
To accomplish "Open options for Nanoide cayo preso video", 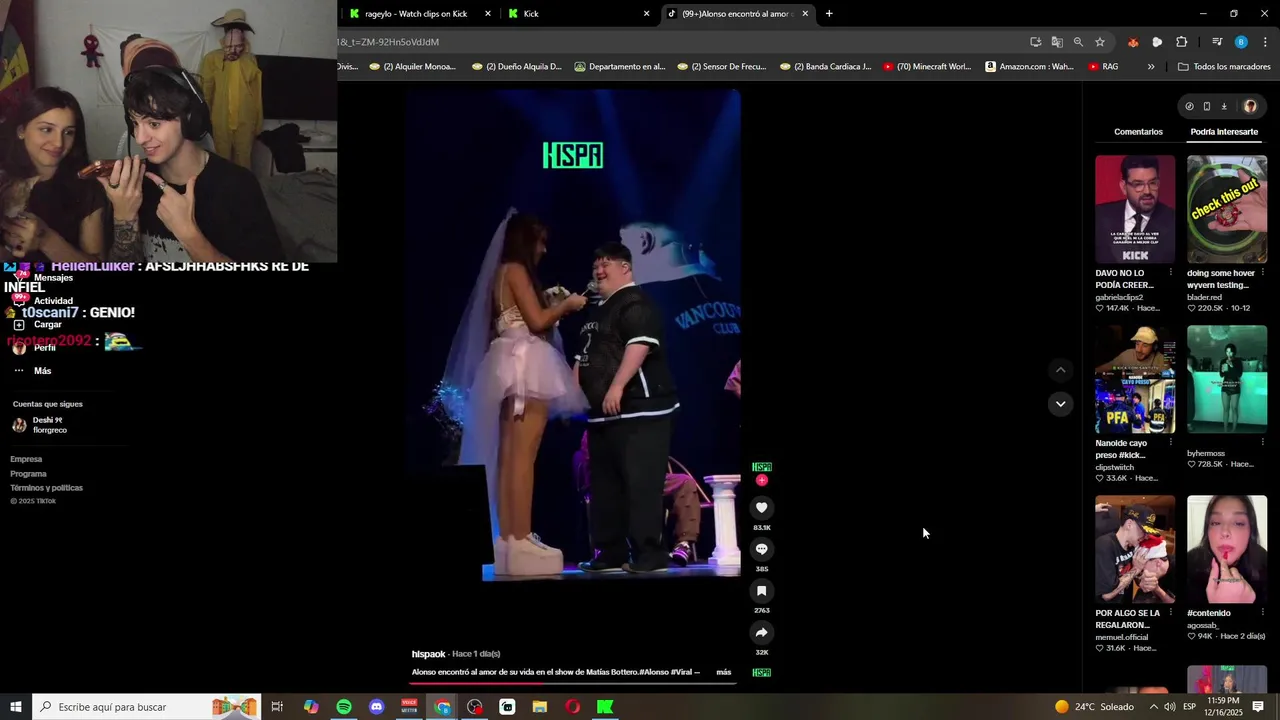I will [1170, 442].
